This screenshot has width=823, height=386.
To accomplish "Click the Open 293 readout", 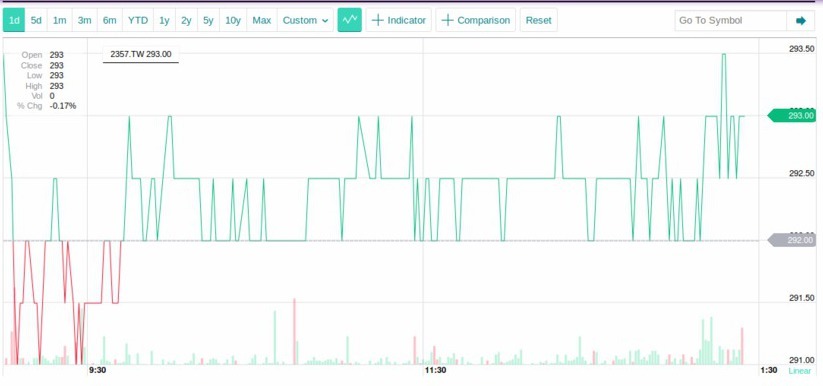I will pyautogui.click(x=43, y=55).
